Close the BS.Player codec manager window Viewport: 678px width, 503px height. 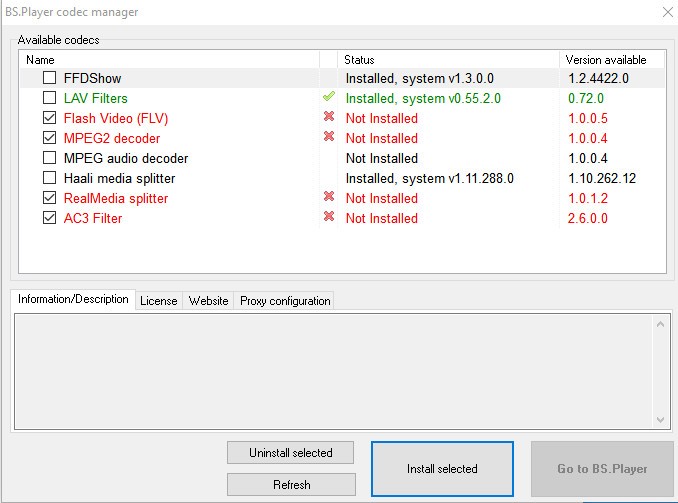coord(668,12)
